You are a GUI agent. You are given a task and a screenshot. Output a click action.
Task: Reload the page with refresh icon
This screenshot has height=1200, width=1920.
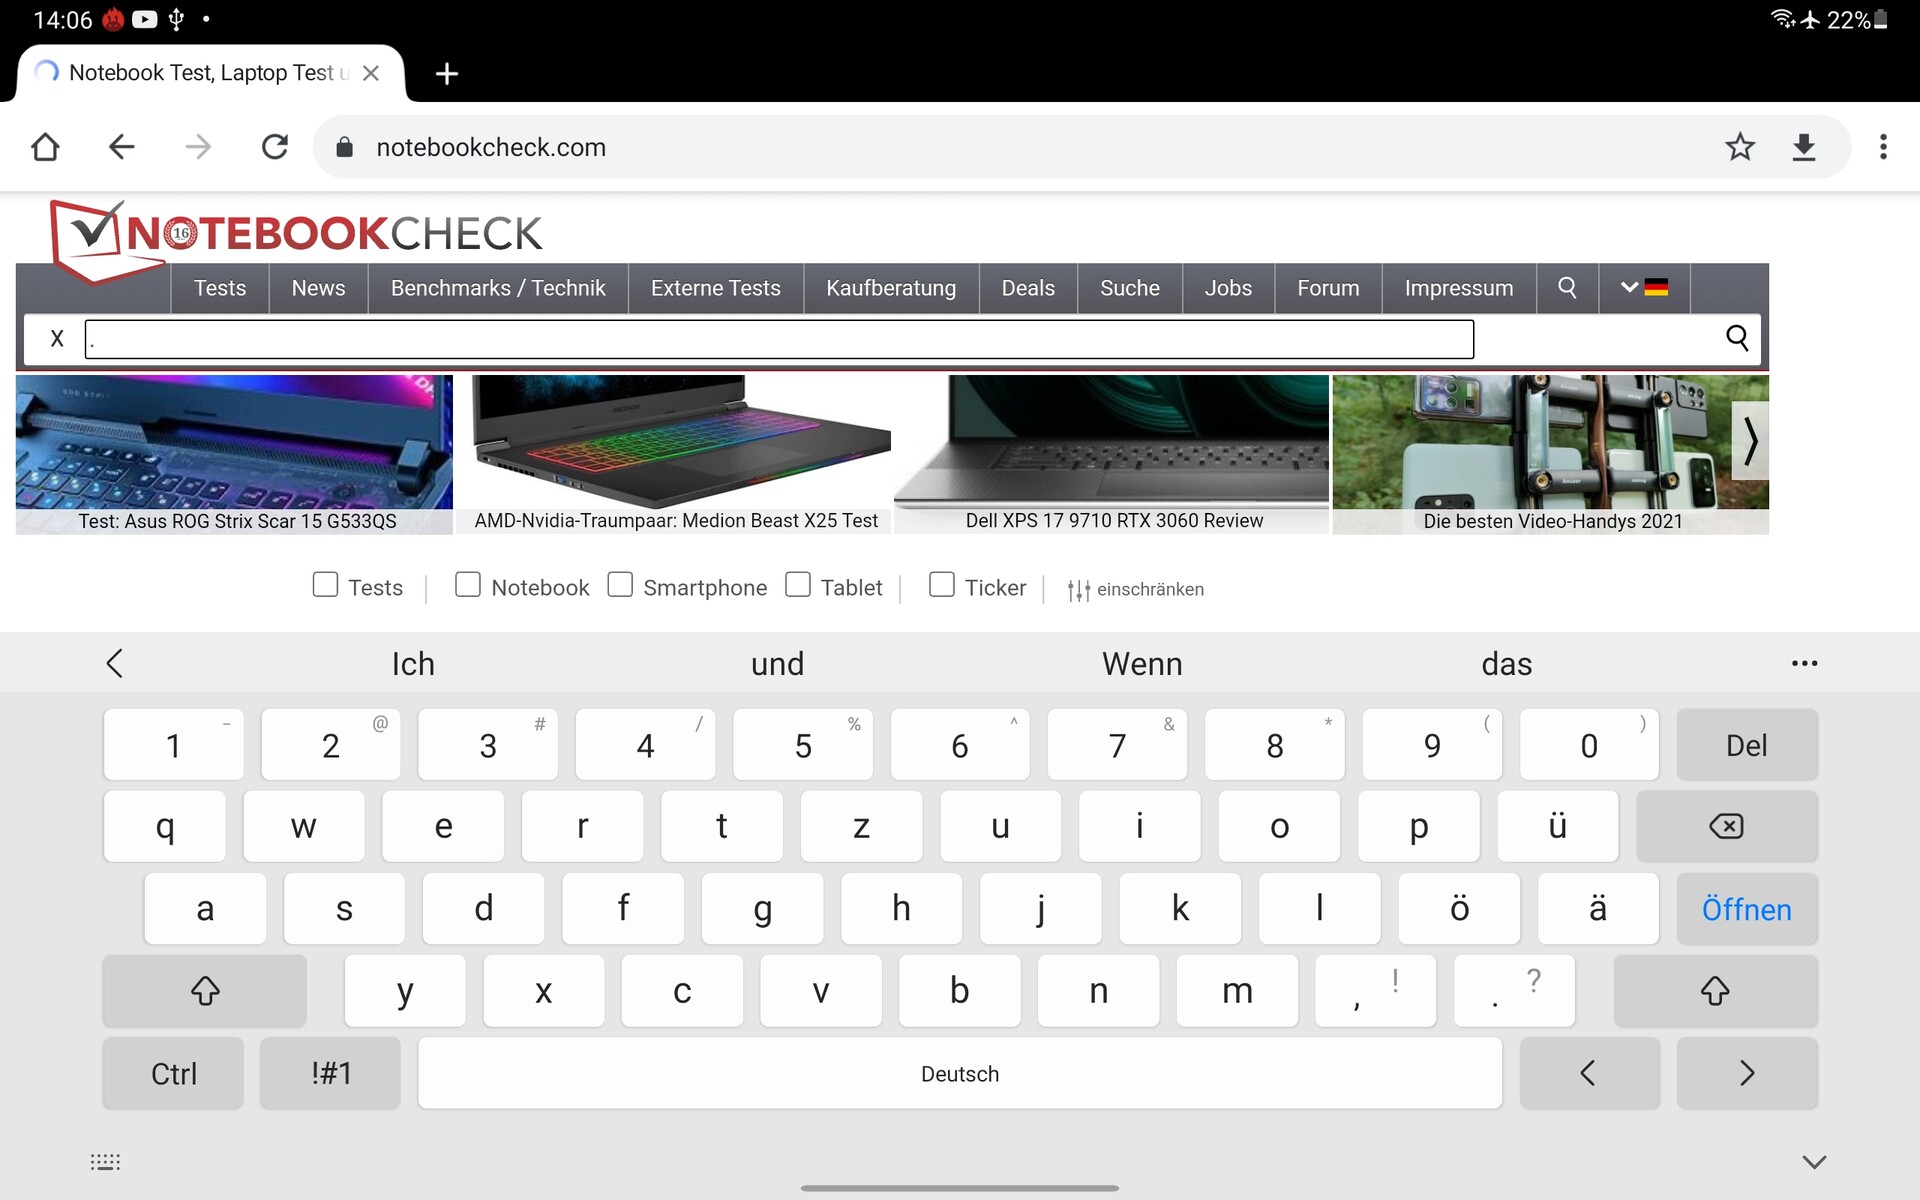click(x=275, y=147)
